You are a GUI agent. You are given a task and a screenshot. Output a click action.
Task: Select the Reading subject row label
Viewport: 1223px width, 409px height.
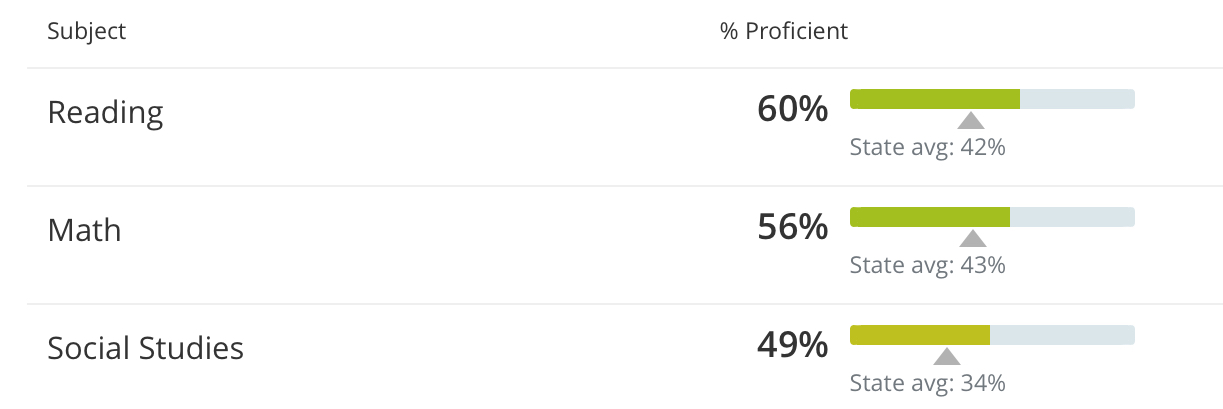(x=106, y=112)
